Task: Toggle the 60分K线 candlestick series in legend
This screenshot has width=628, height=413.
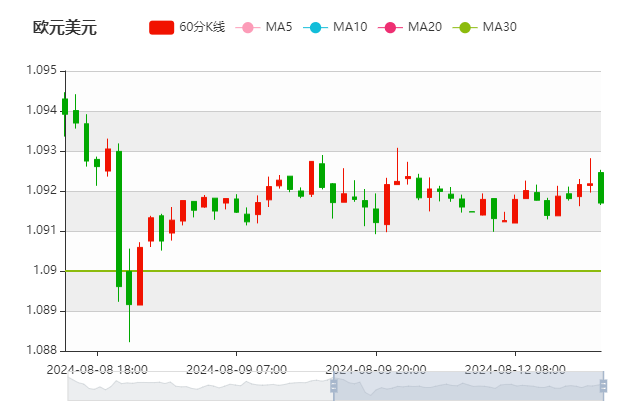Action: coord(187,27)
